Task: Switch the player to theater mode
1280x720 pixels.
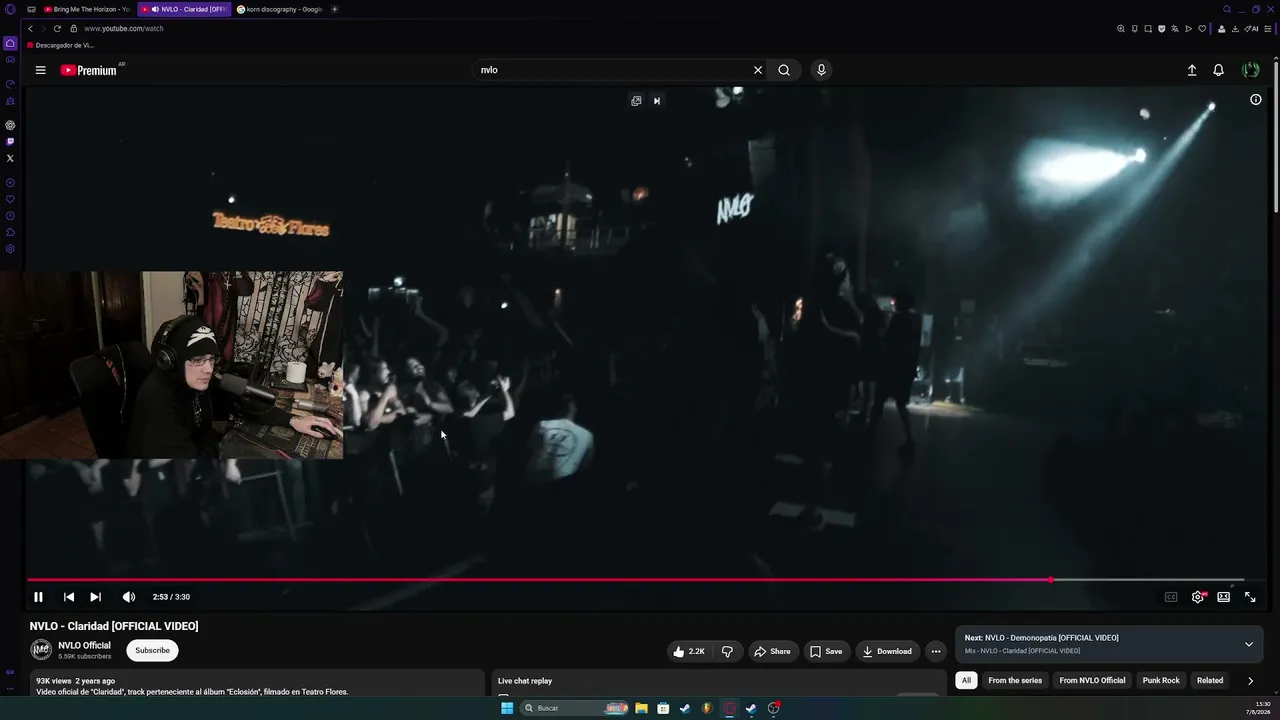Action: pos(1223,597)
